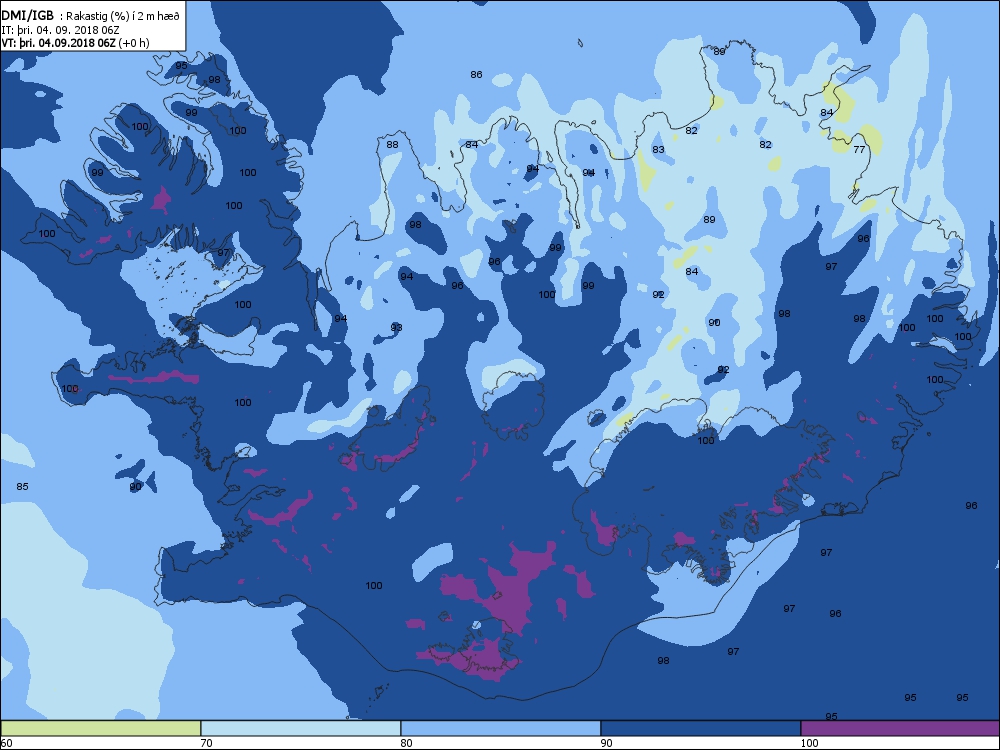The image size is (1000, 750).
Task: Select the humidity value 86 over the sea
Action: coord(476,75)
